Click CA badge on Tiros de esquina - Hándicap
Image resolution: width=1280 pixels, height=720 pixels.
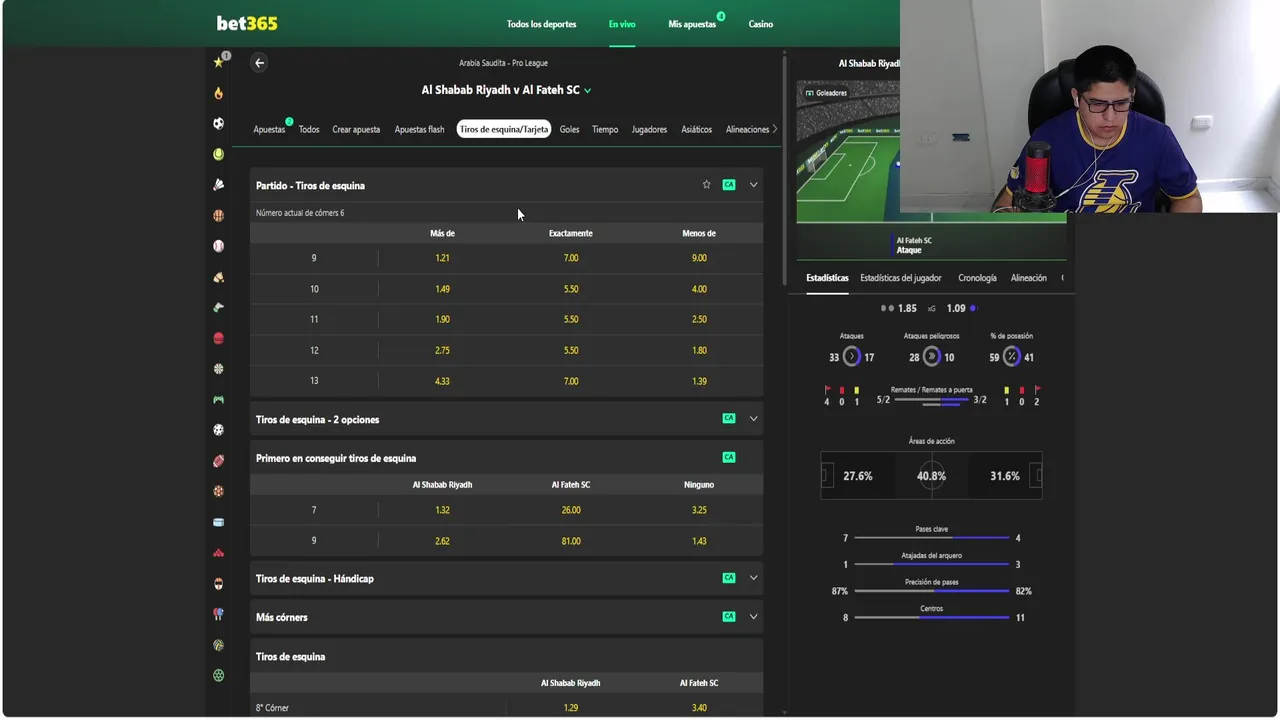(x=729, y=578)
